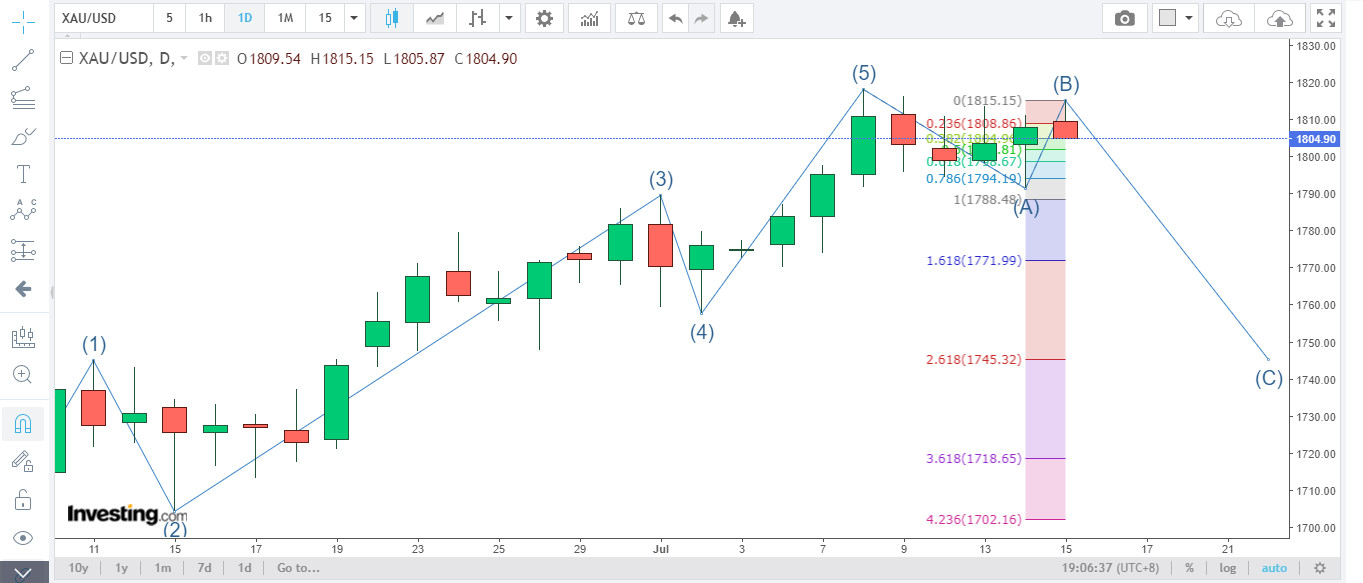Select the Text annotation tool
This screenshot has width=1363, height=583.
(23, 174)
